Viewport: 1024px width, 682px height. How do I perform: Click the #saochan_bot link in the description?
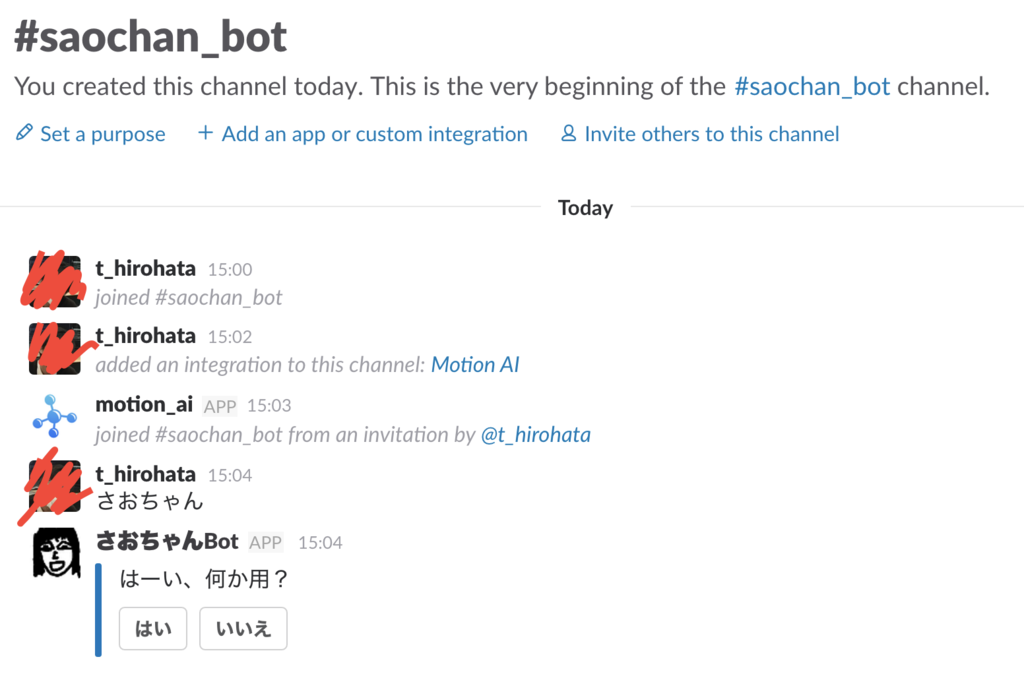(x=812, y=86)
